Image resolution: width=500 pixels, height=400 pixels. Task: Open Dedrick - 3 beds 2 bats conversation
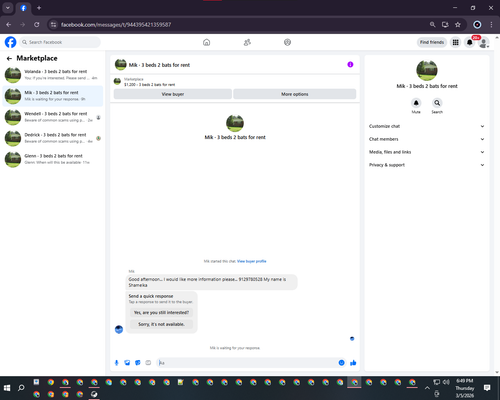tap(53, 138)
